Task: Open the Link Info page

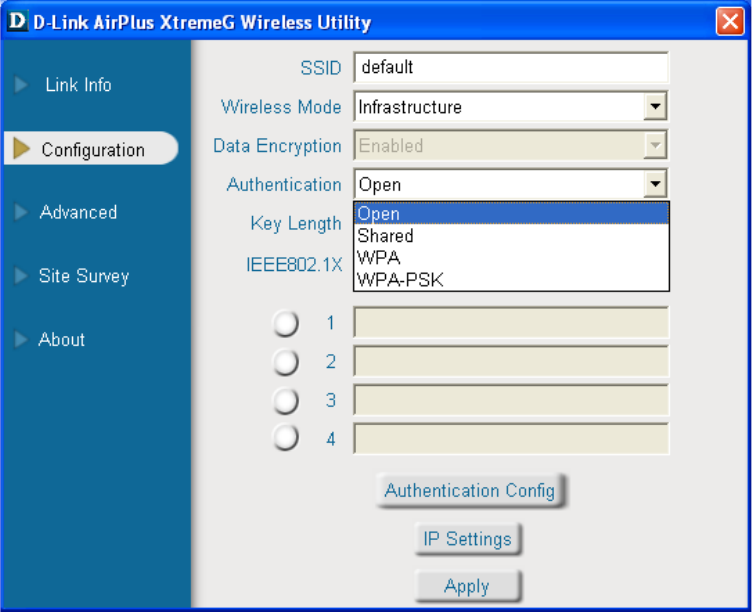Action: [x=78, y=85]
